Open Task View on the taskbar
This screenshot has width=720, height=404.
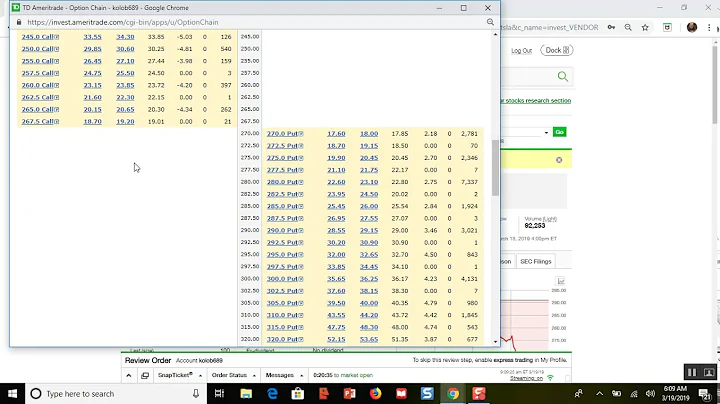click(x=219, y=393)
